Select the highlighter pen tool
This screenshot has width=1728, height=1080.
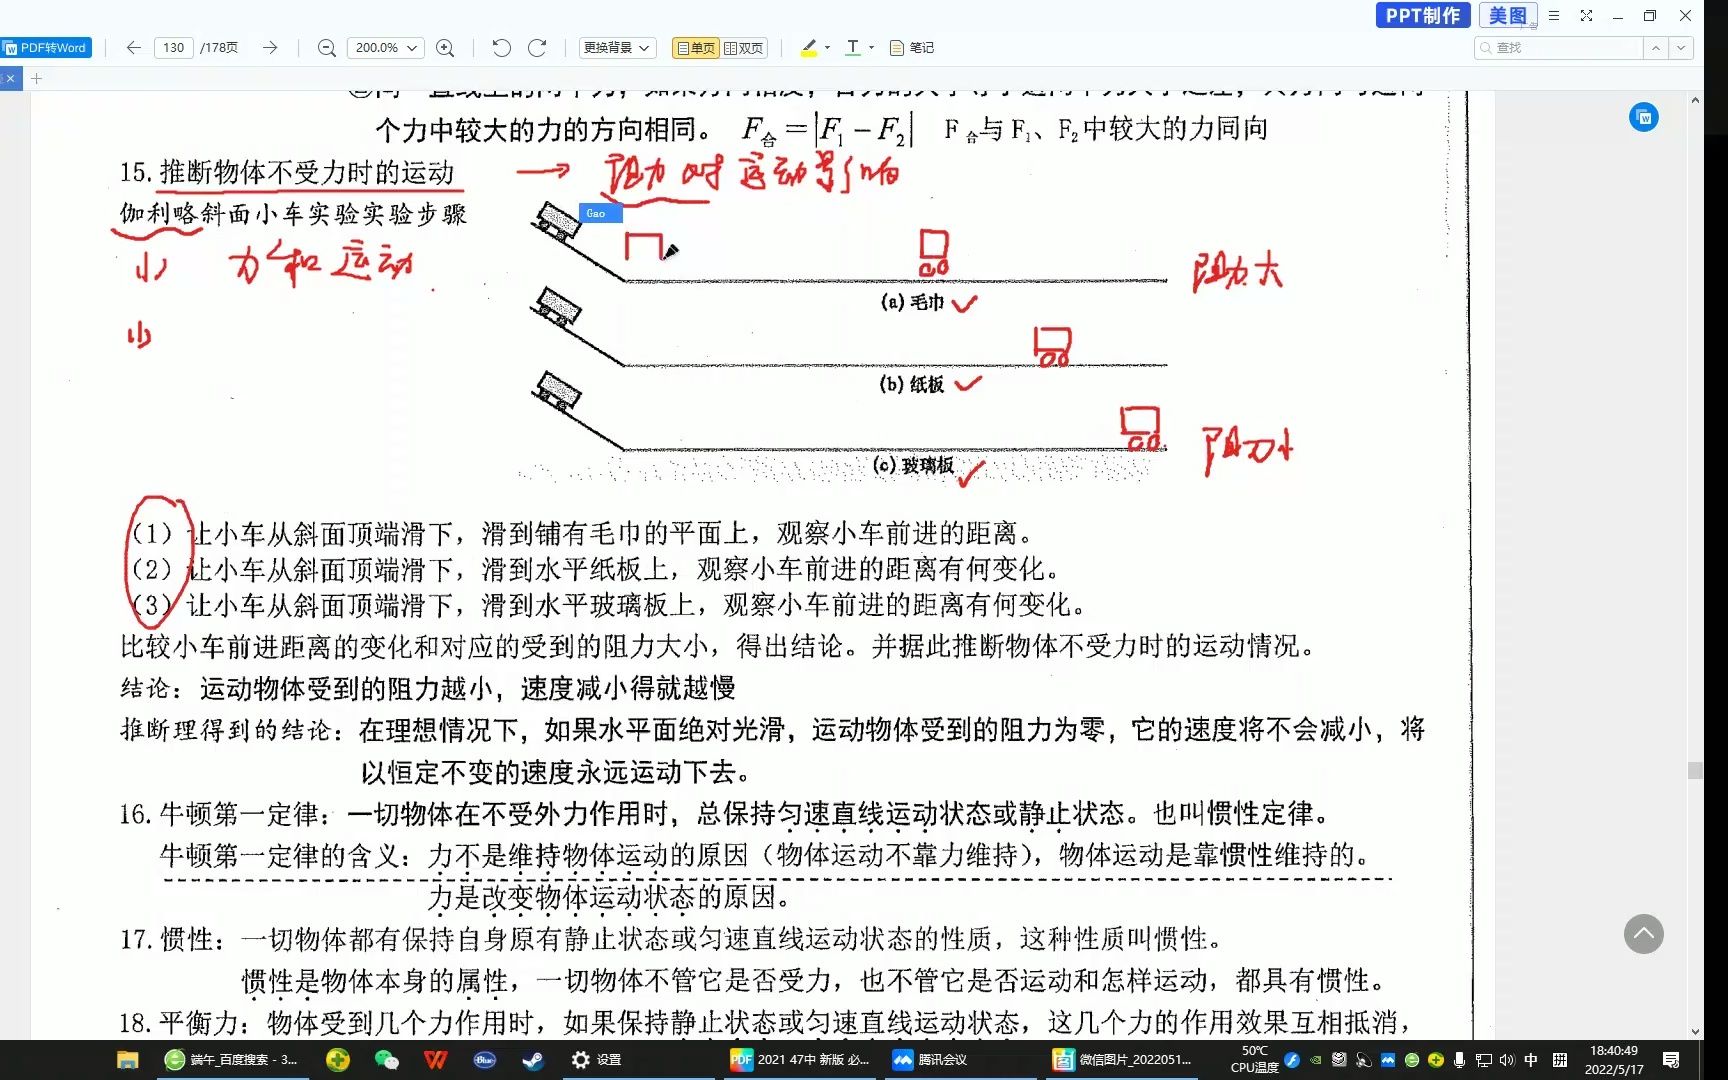(809, 48)
